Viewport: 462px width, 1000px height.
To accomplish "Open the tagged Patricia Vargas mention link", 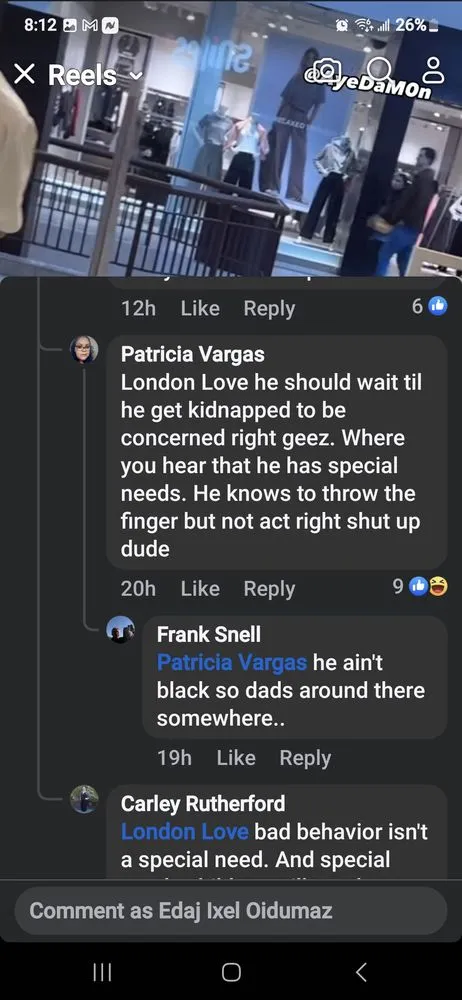I will (x=232, y=663).
